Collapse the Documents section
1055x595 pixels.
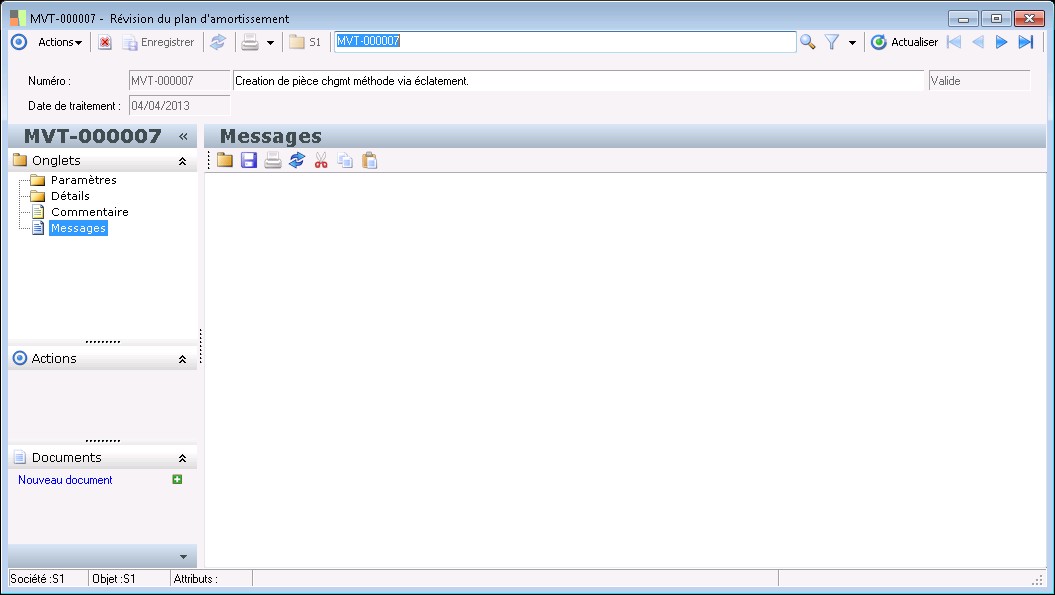point(182,458)
